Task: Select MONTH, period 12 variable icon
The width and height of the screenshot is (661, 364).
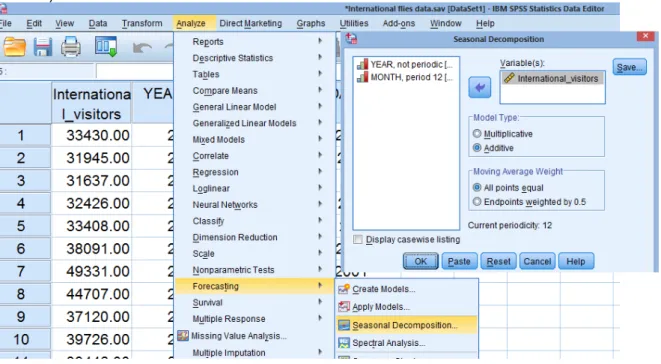Action: [x=362, y=77]
